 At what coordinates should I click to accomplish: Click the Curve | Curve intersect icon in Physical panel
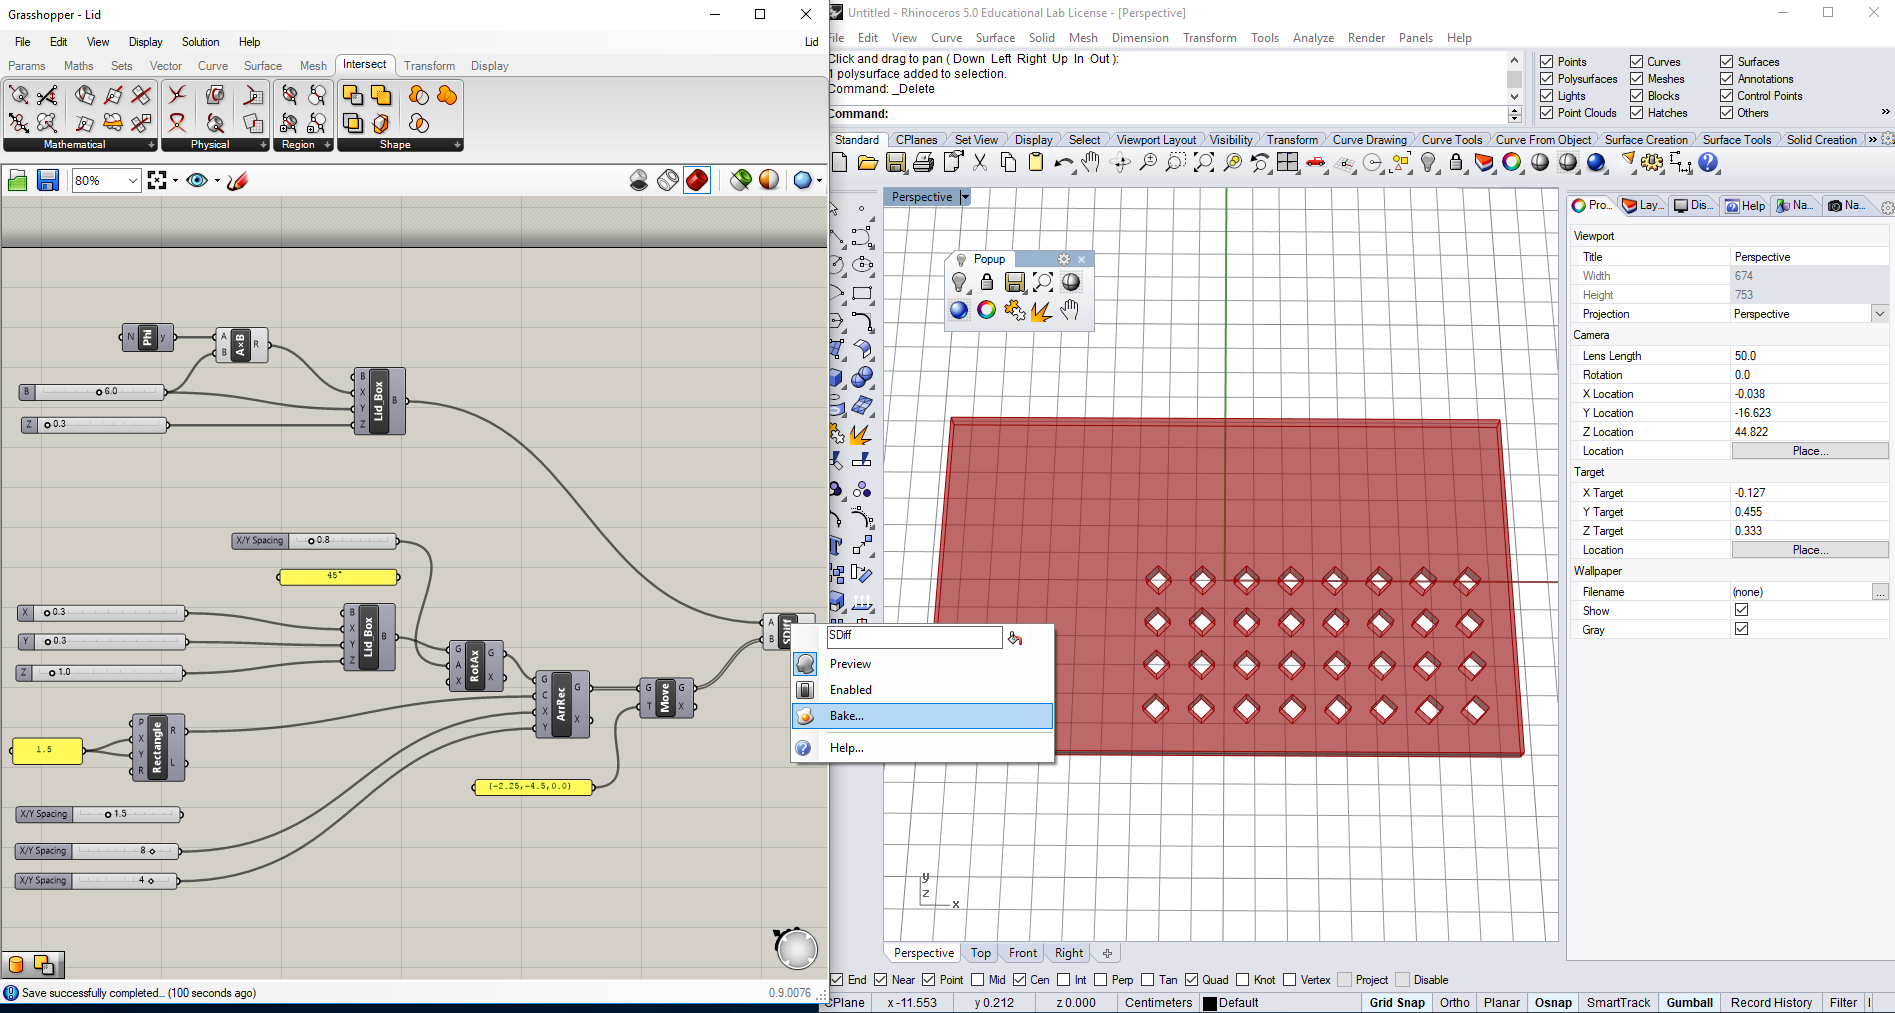[x=177, y=95]
